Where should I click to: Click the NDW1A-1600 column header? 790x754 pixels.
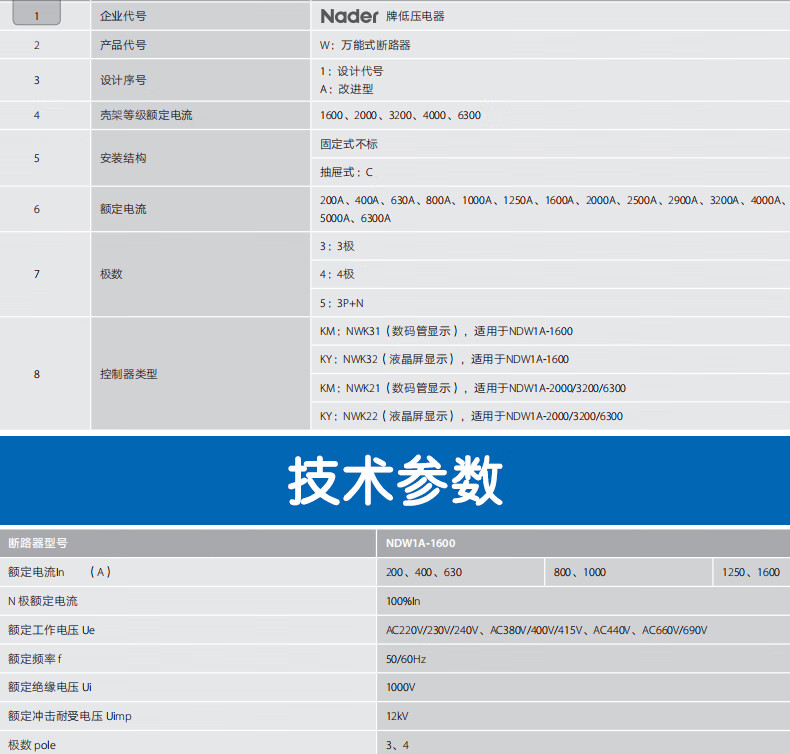(x=422, y=543)
